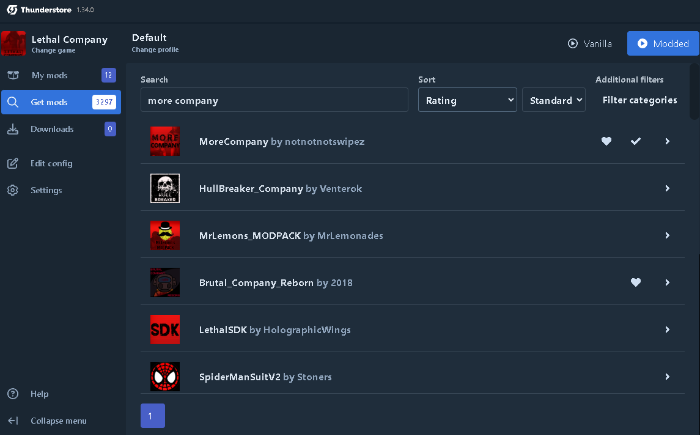Click the Downloads tray icon
Image resolution: width=700 pixels, height=435 pixels.
coord(13,129)
